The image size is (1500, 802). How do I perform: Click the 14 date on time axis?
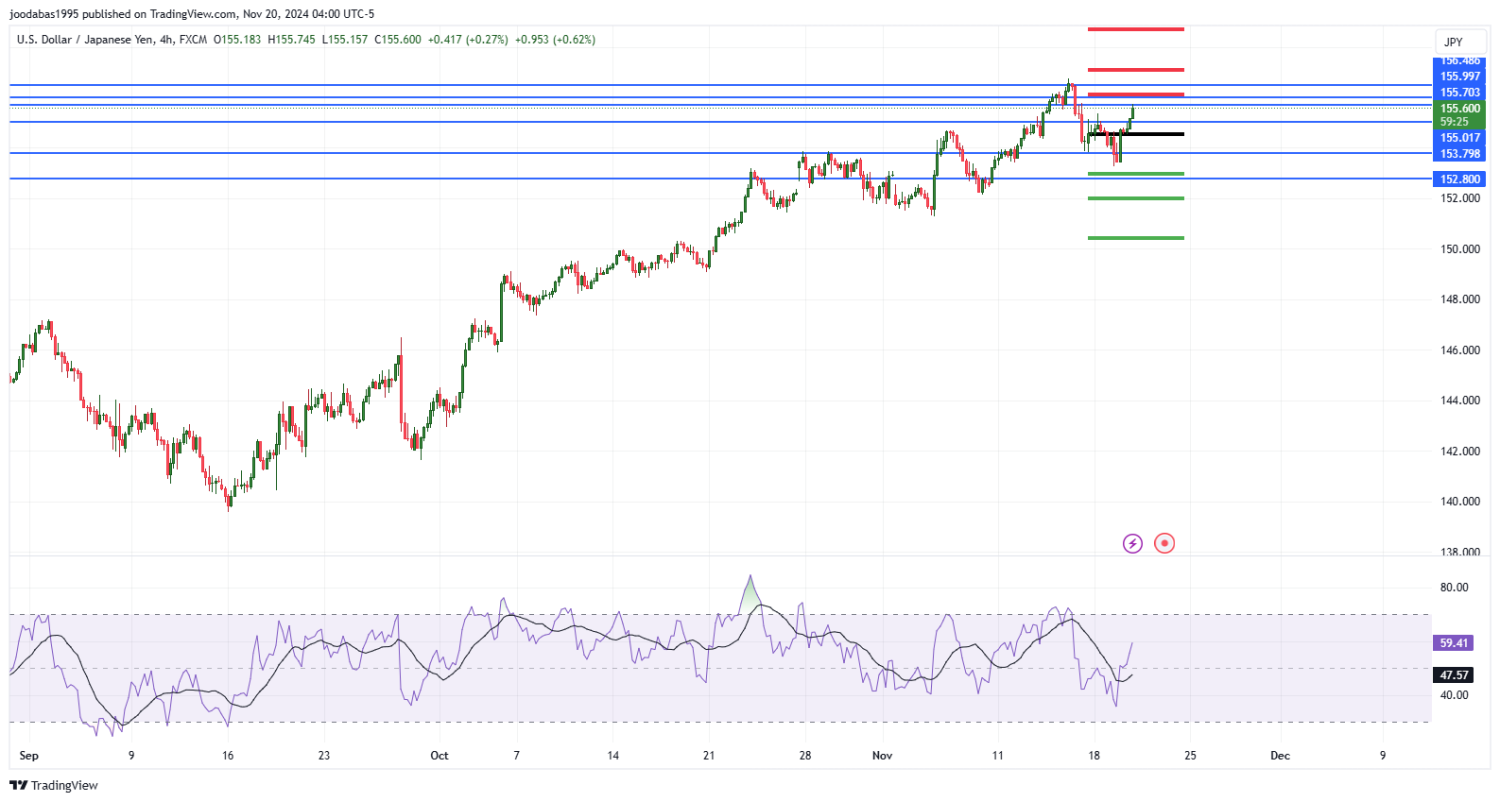pyautogui.click(x=613, y=756)
